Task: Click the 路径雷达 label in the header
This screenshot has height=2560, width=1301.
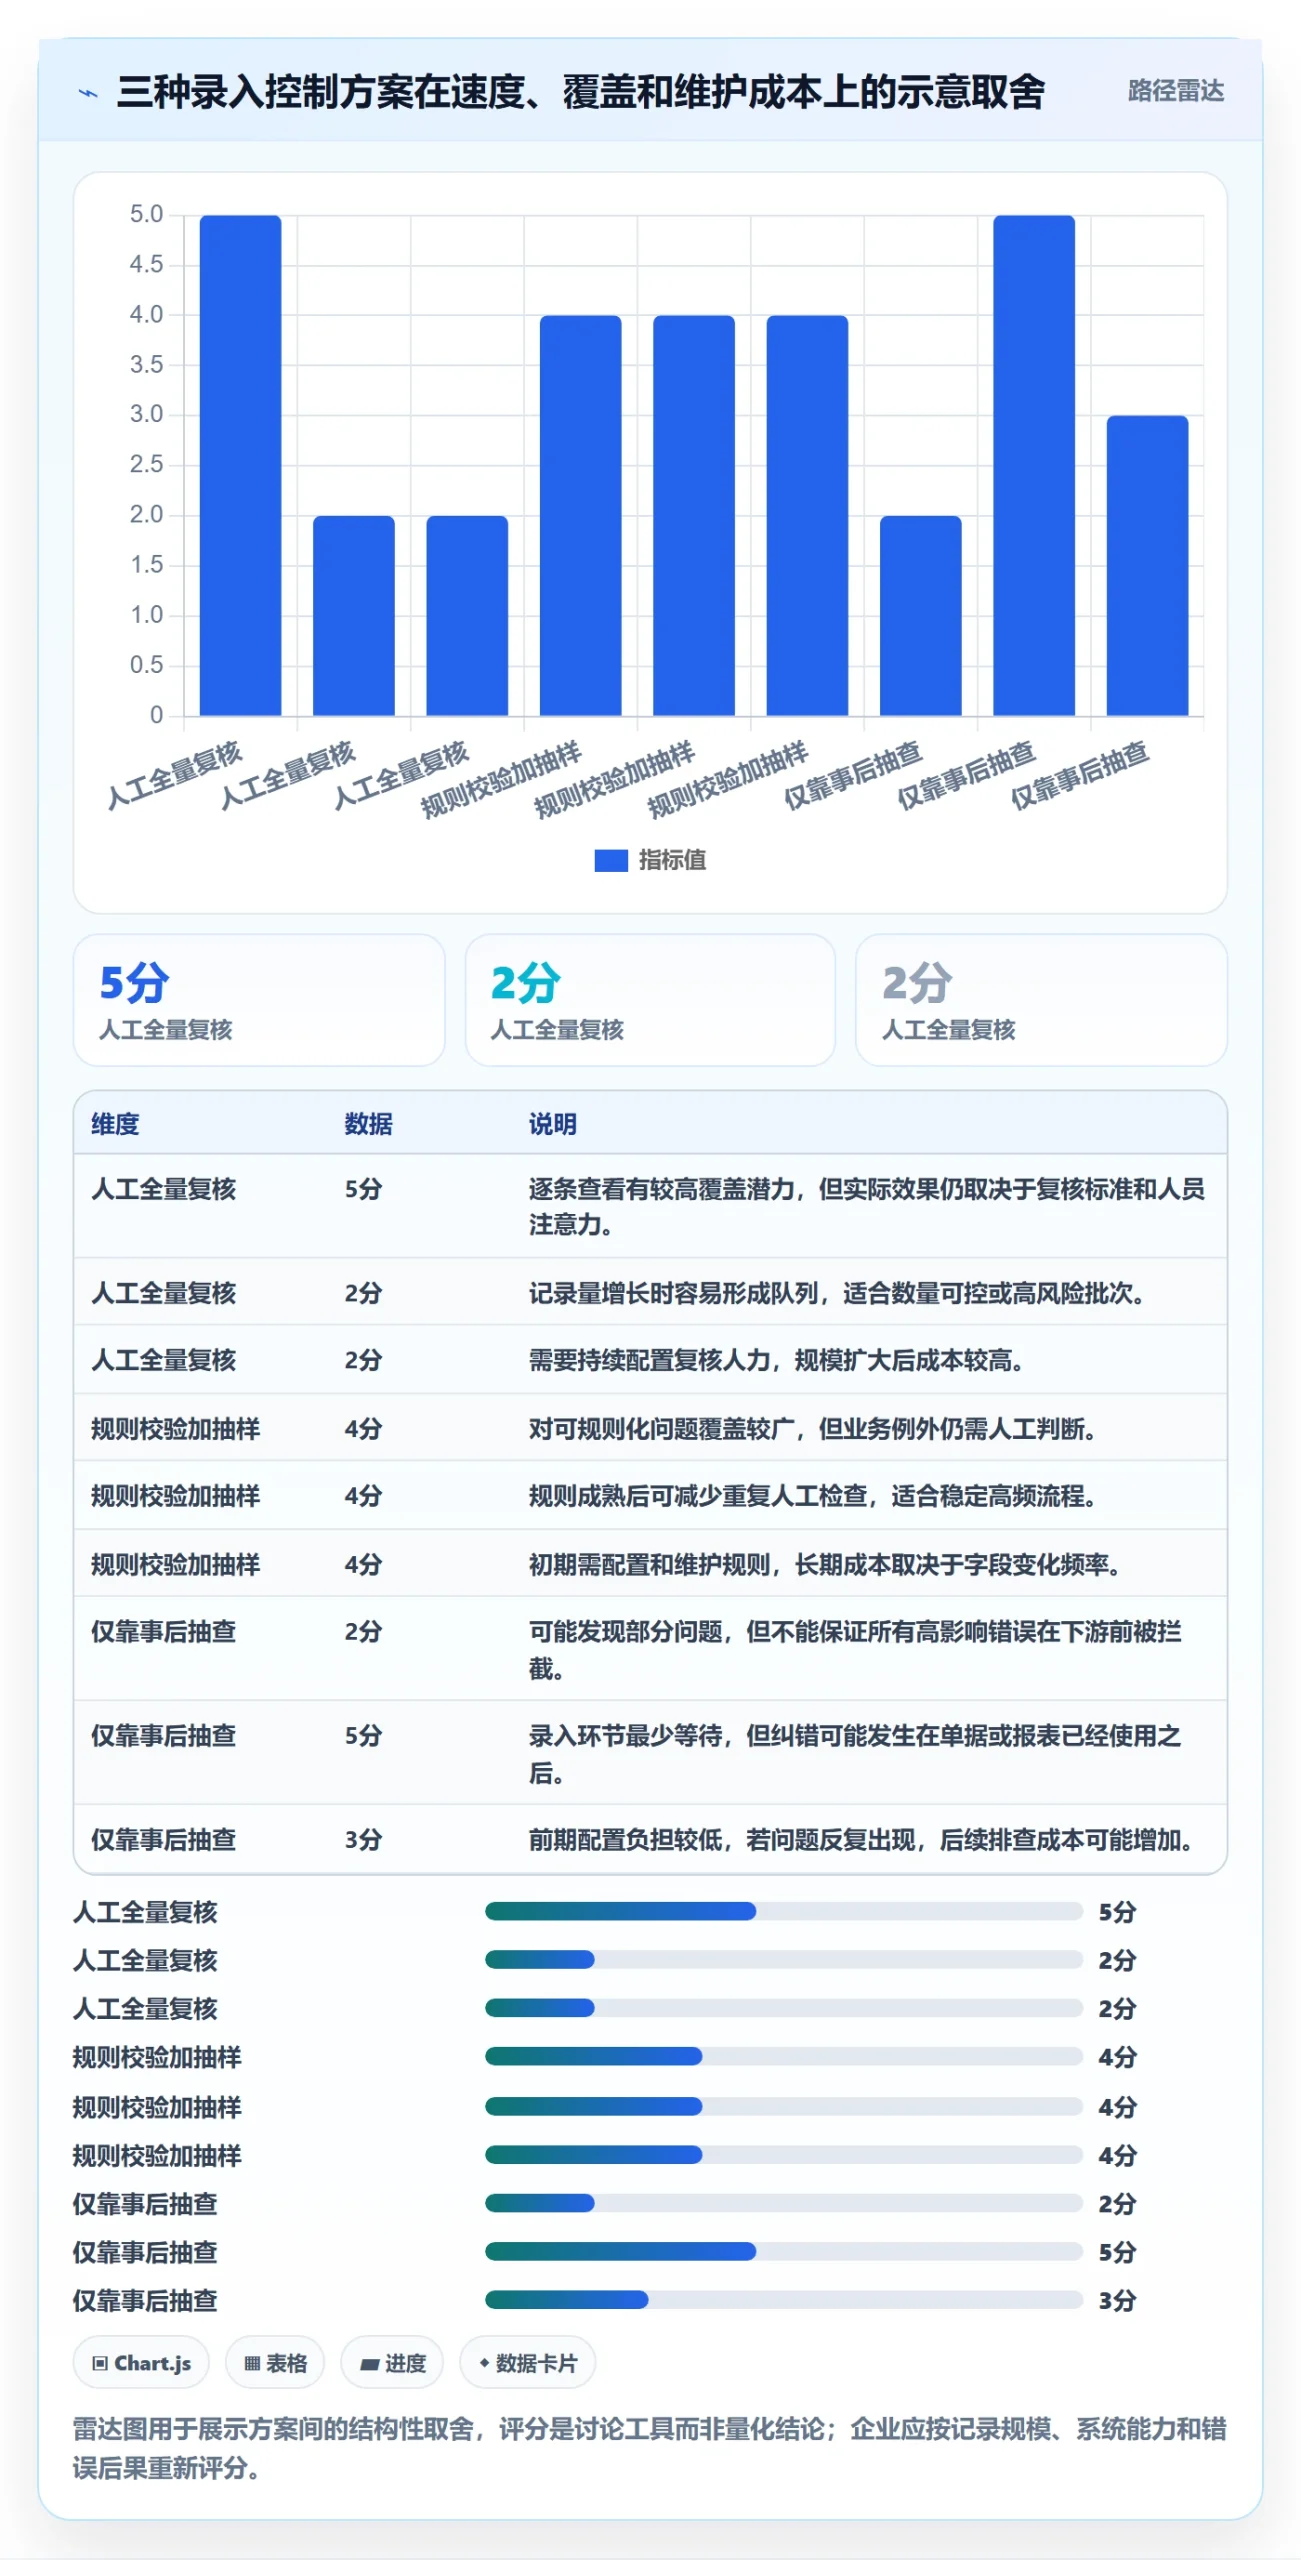Action: 1175,91
